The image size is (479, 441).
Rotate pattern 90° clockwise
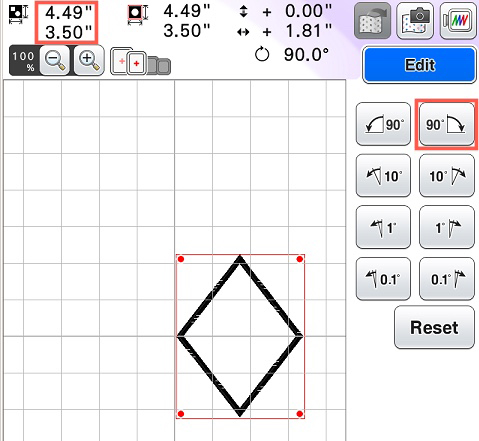(x=447, y=124)
